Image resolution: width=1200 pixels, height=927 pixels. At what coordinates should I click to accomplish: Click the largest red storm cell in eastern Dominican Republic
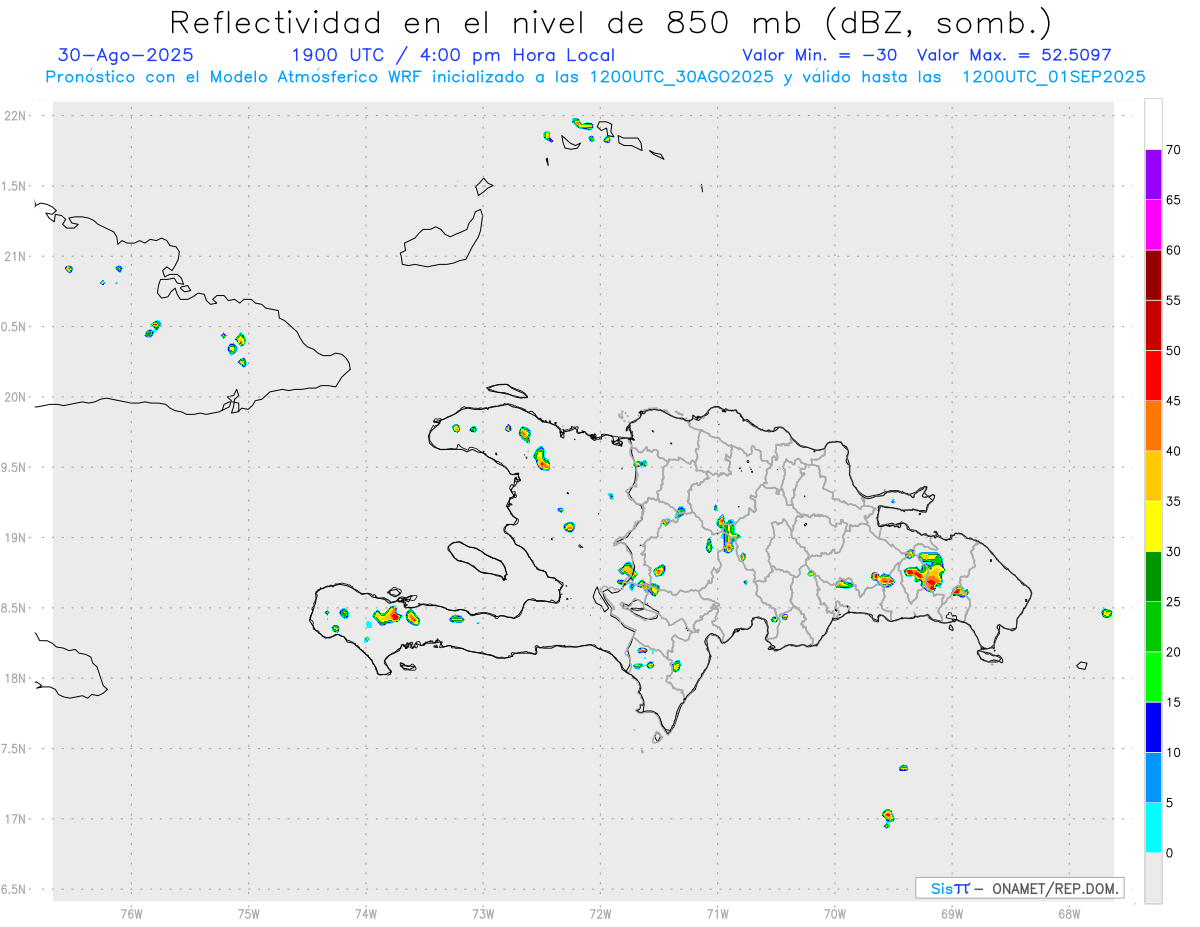tap(926, 572)
